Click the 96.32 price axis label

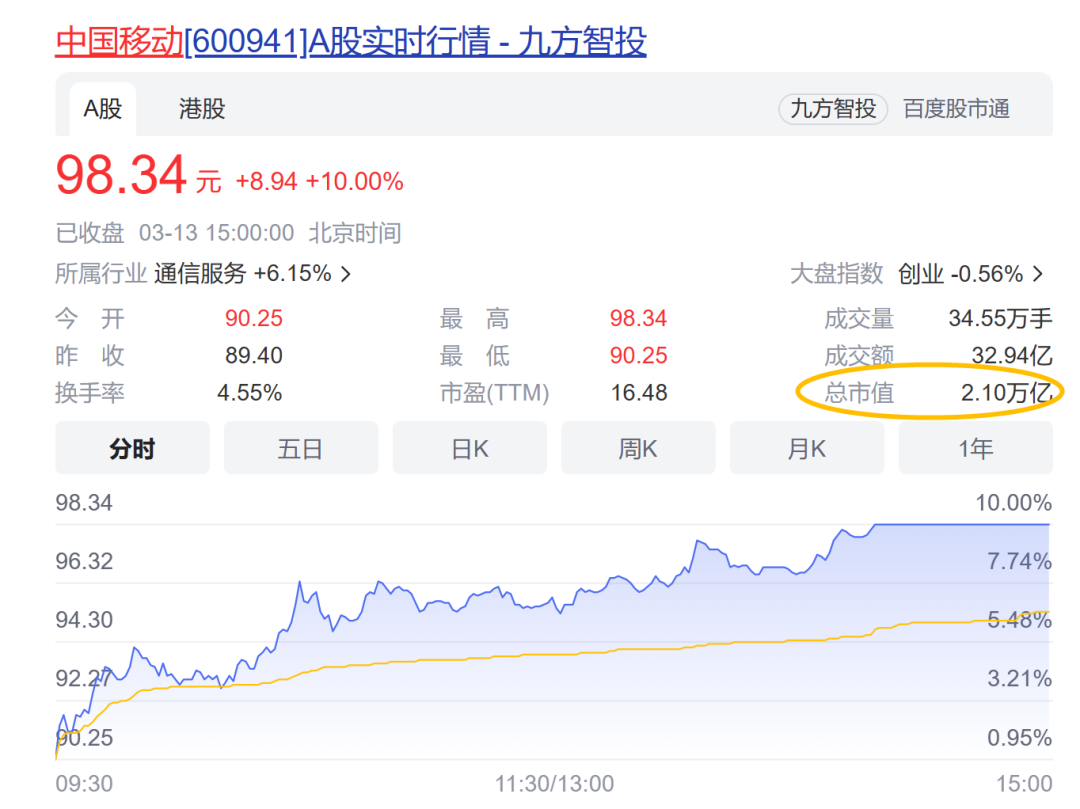click(x=84, y=561)
